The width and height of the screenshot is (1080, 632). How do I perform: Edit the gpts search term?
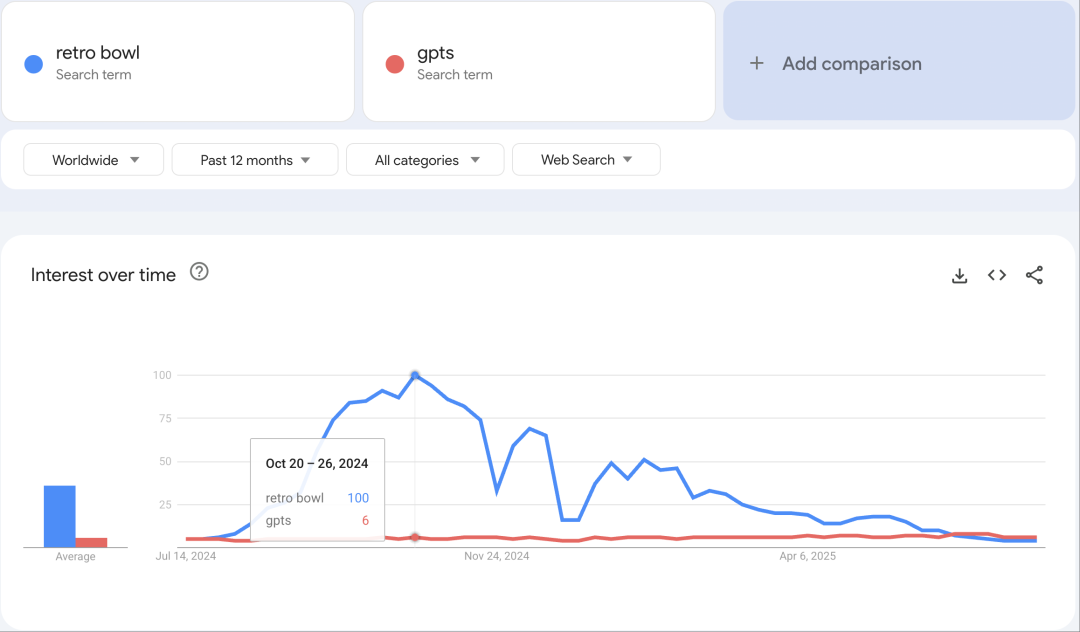[539, 62]
